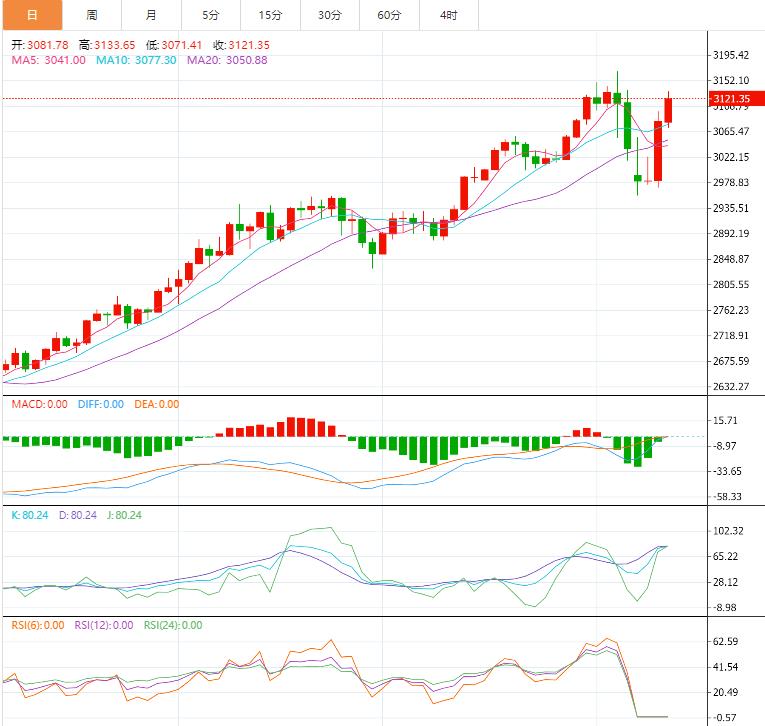This screenshot has width=765, height=726.
Task: Click the DEA value label
Action: [x=156, y=404]
